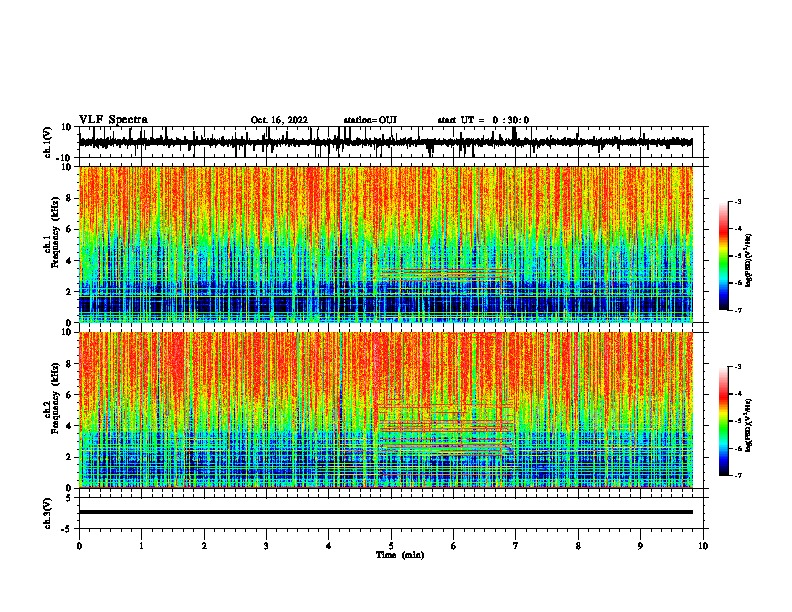
Task: Click the ch.3 flat voltage trace line
Action: [385, 512]
